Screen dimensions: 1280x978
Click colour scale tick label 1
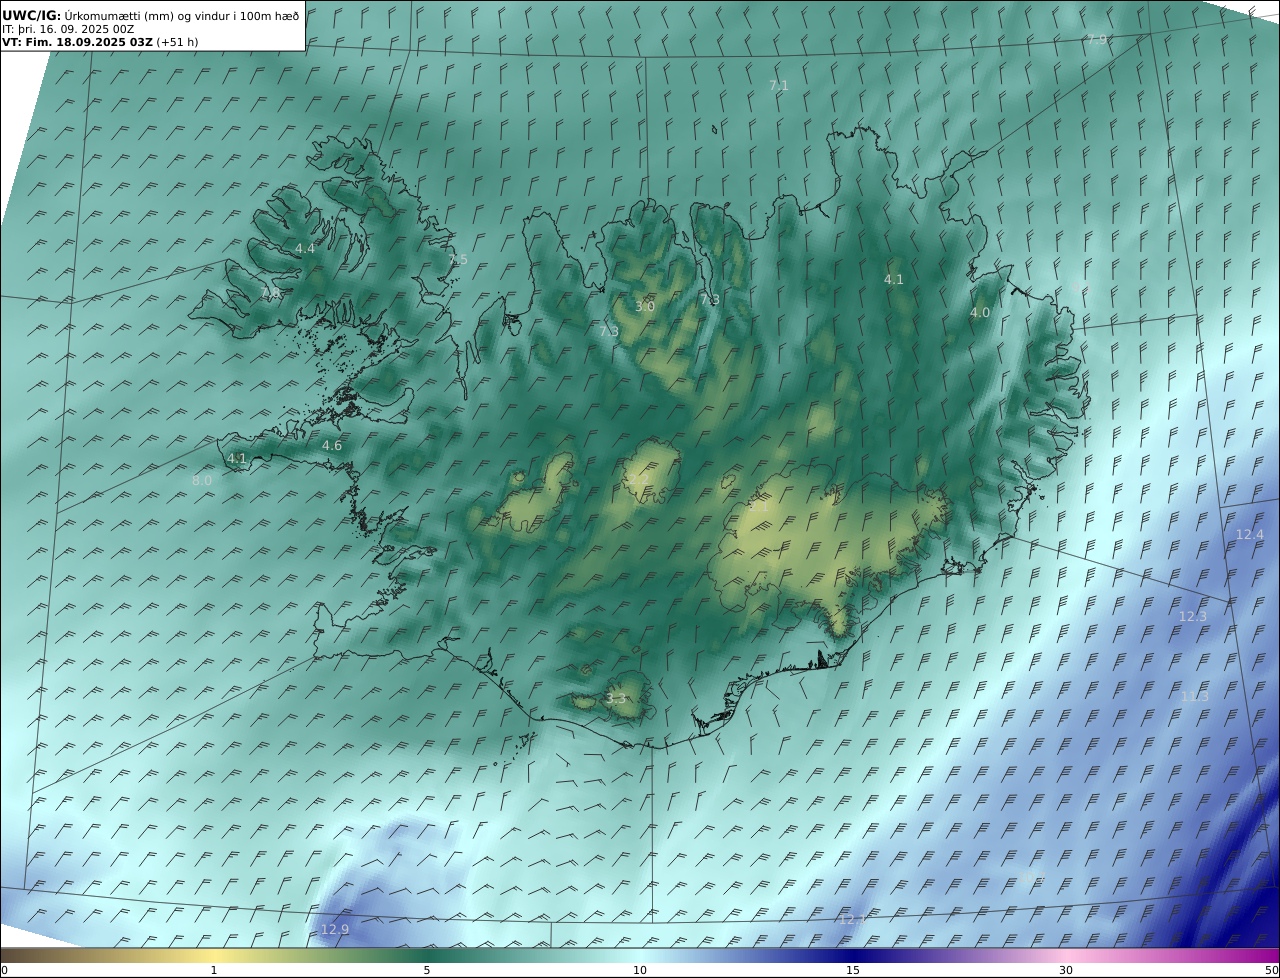click(214, 970)
